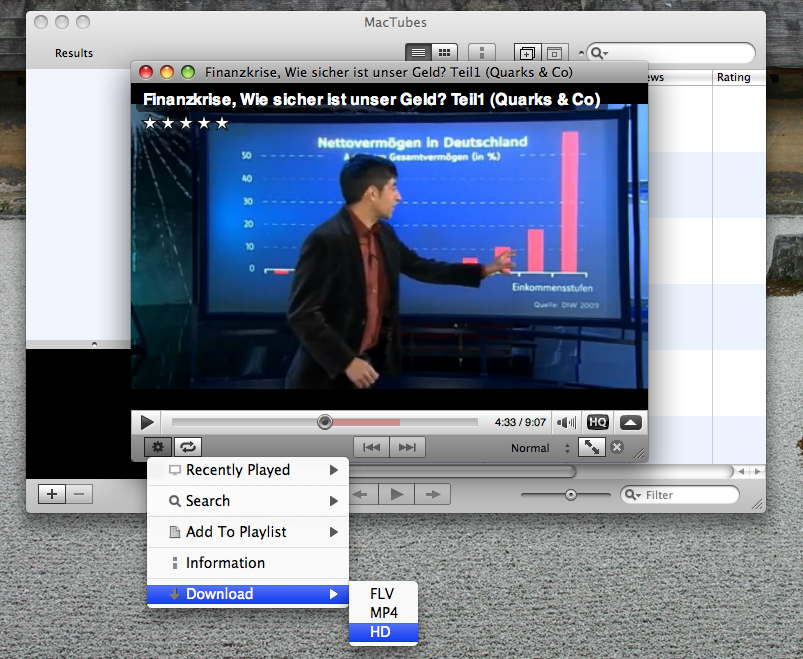
Task: Switch results to list view
Action: click(419, 52)
